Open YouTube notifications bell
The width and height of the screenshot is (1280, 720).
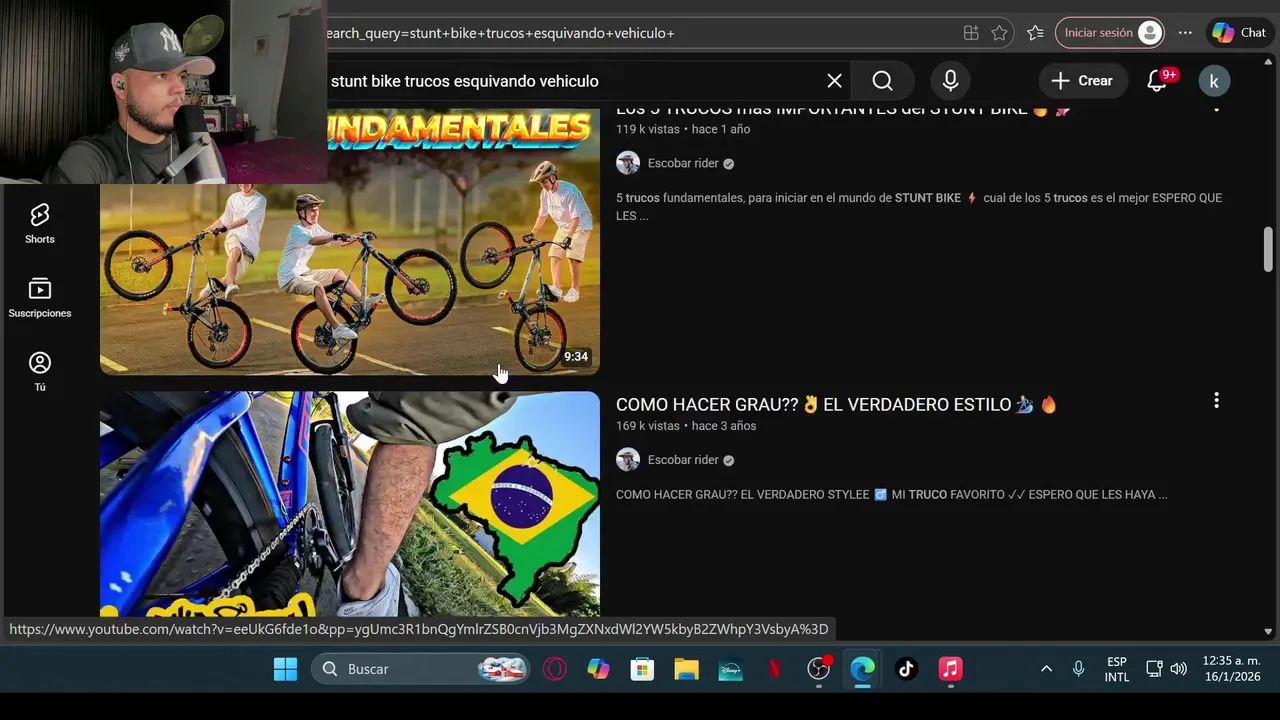tap(1157, 81)
